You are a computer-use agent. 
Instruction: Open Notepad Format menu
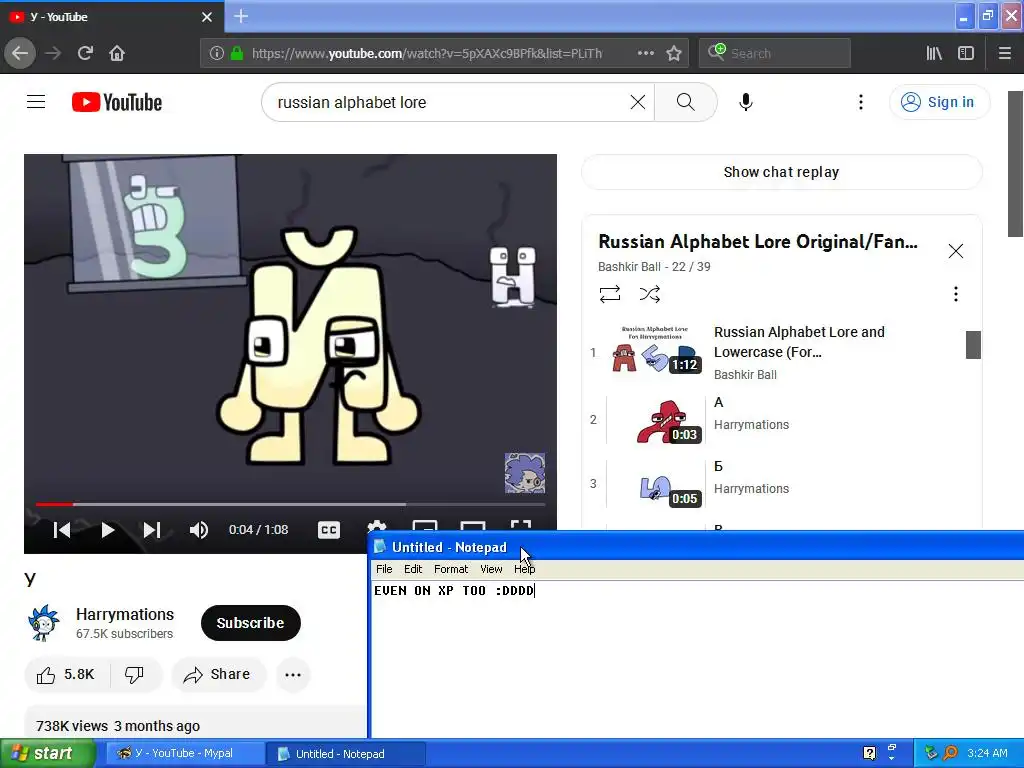[451, 569]
